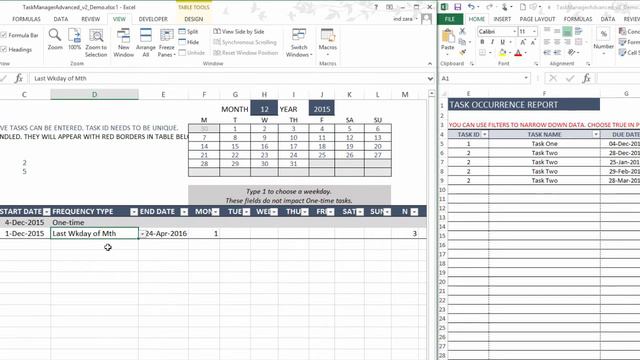Screen dimensions: 640x360
Task: Click the Paste clipboard icon in right window
Action: (448, 36)
